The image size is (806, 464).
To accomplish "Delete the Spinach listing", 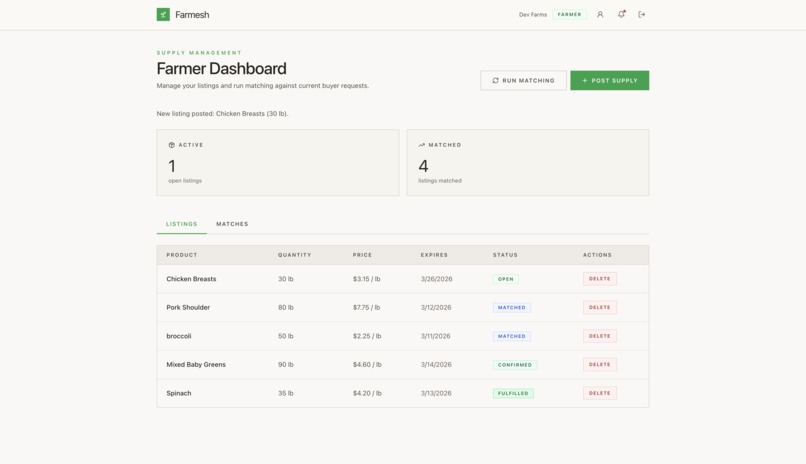I will pos(599,393).
